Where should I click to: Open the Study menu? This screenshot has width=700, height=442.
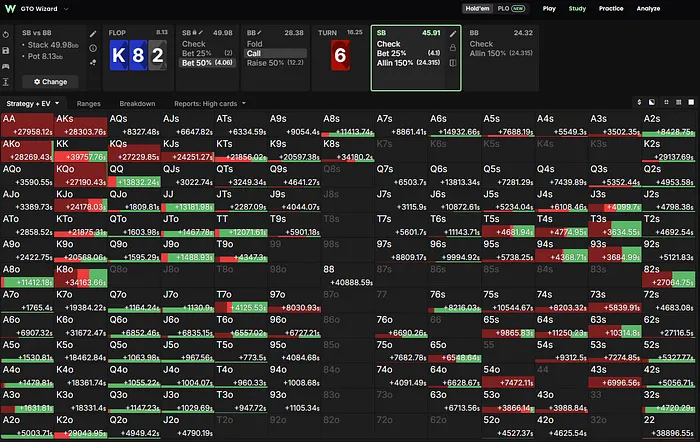[x=577, y=8]
